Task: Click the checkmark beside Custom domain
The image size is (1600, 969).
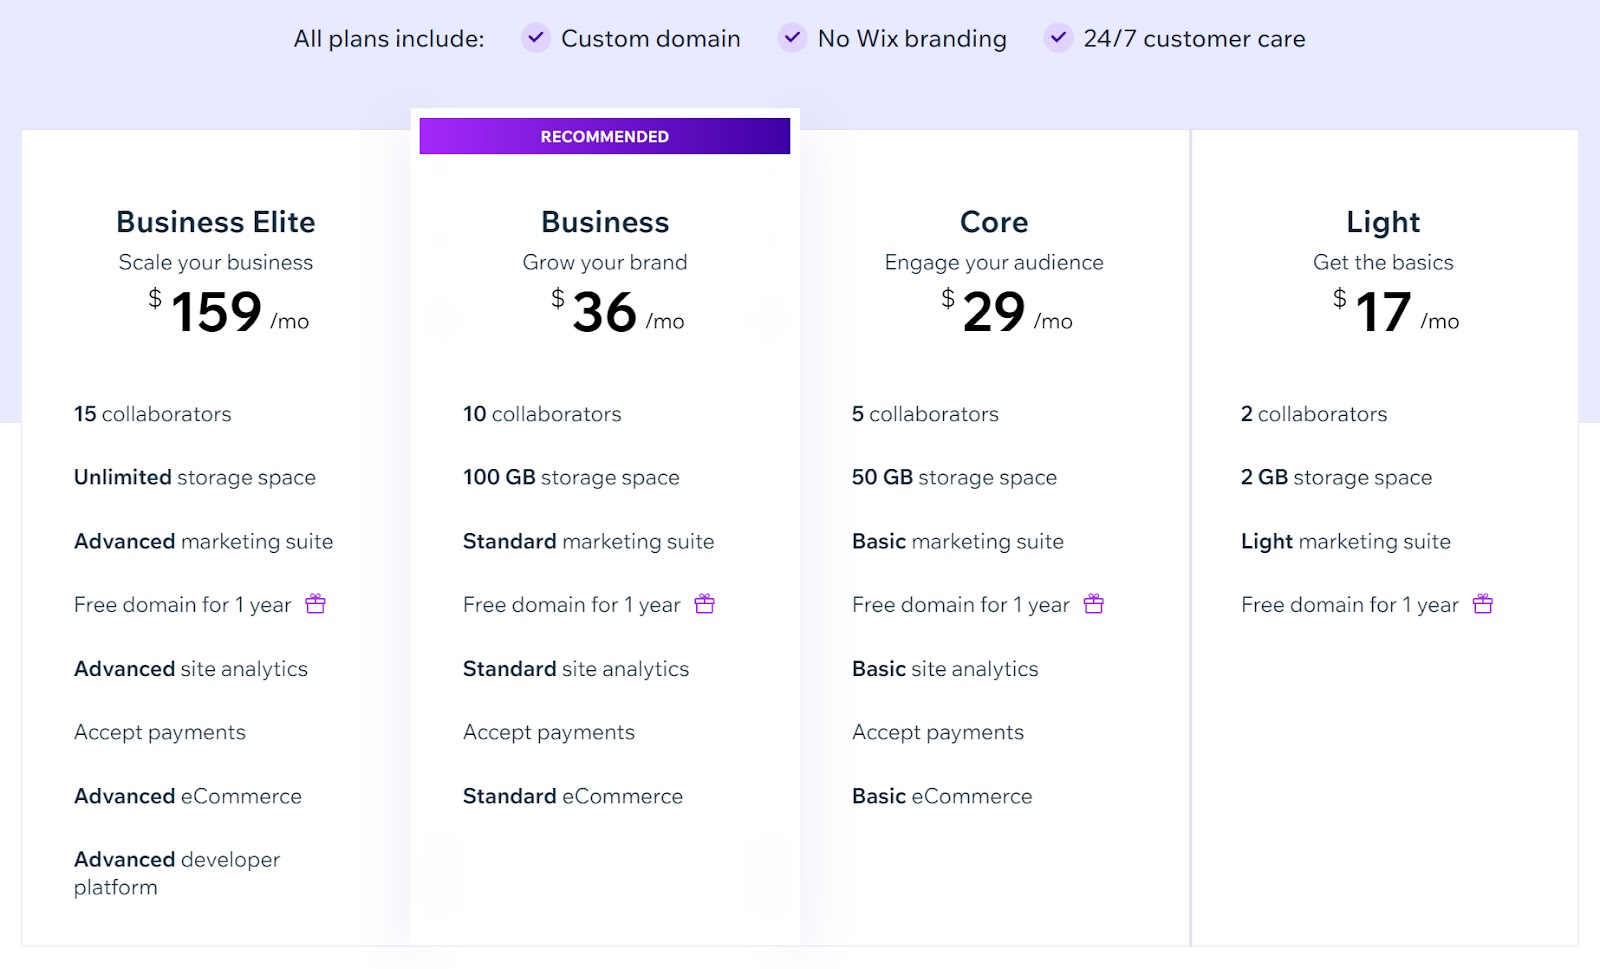Action: 536,38
